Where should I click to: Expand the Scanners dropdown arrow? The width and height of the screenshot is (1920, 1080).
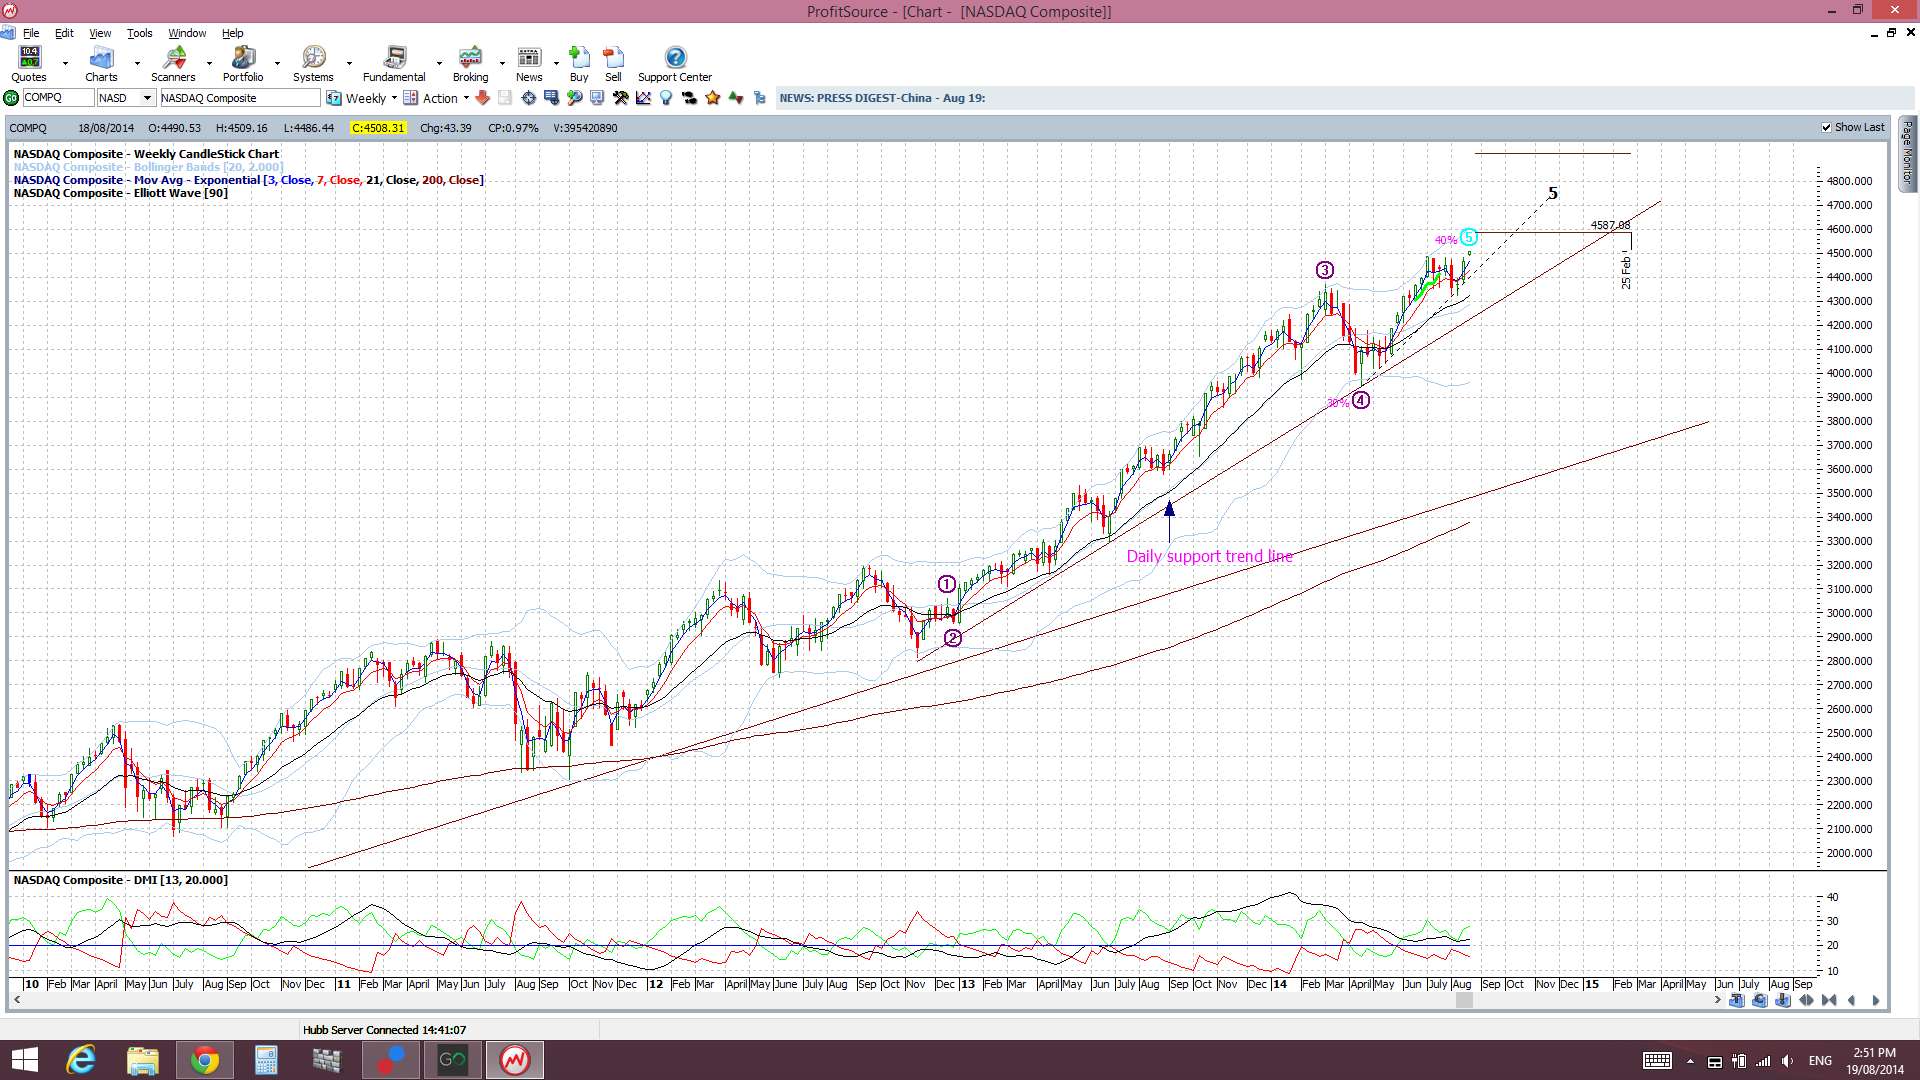click(209, 63)
